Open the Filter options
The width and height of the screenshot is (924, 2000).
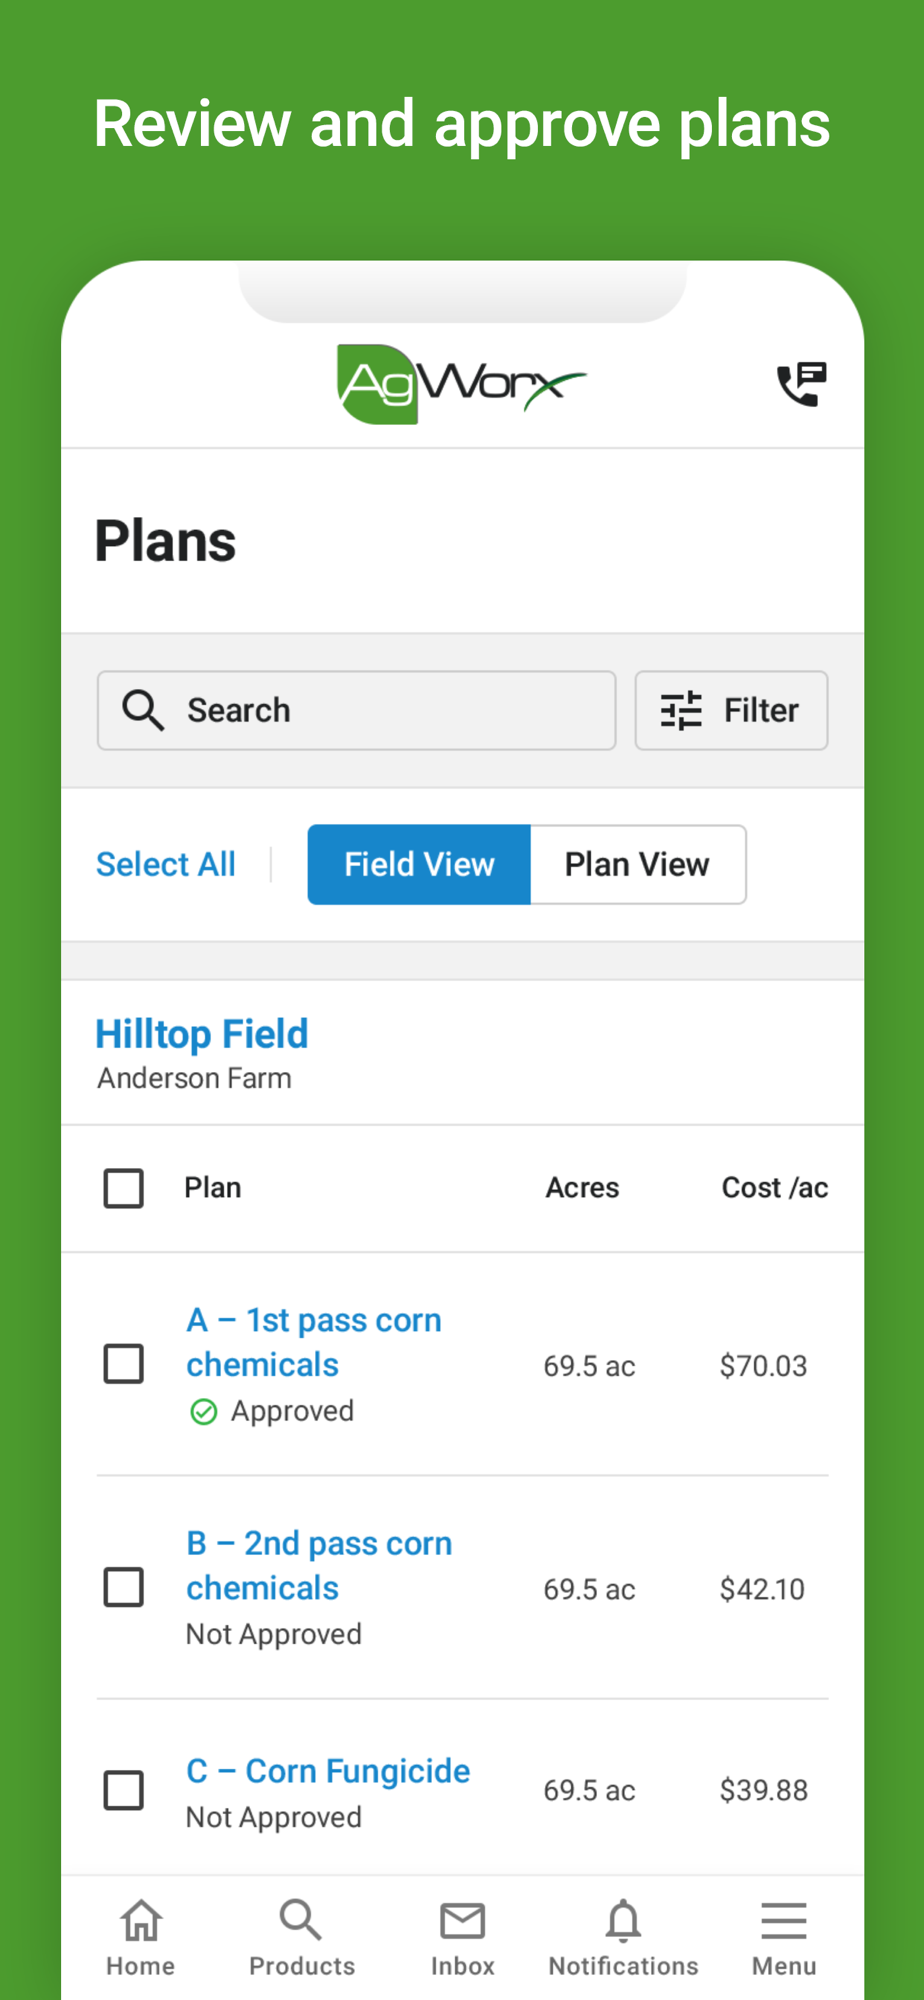pos(731,710)
